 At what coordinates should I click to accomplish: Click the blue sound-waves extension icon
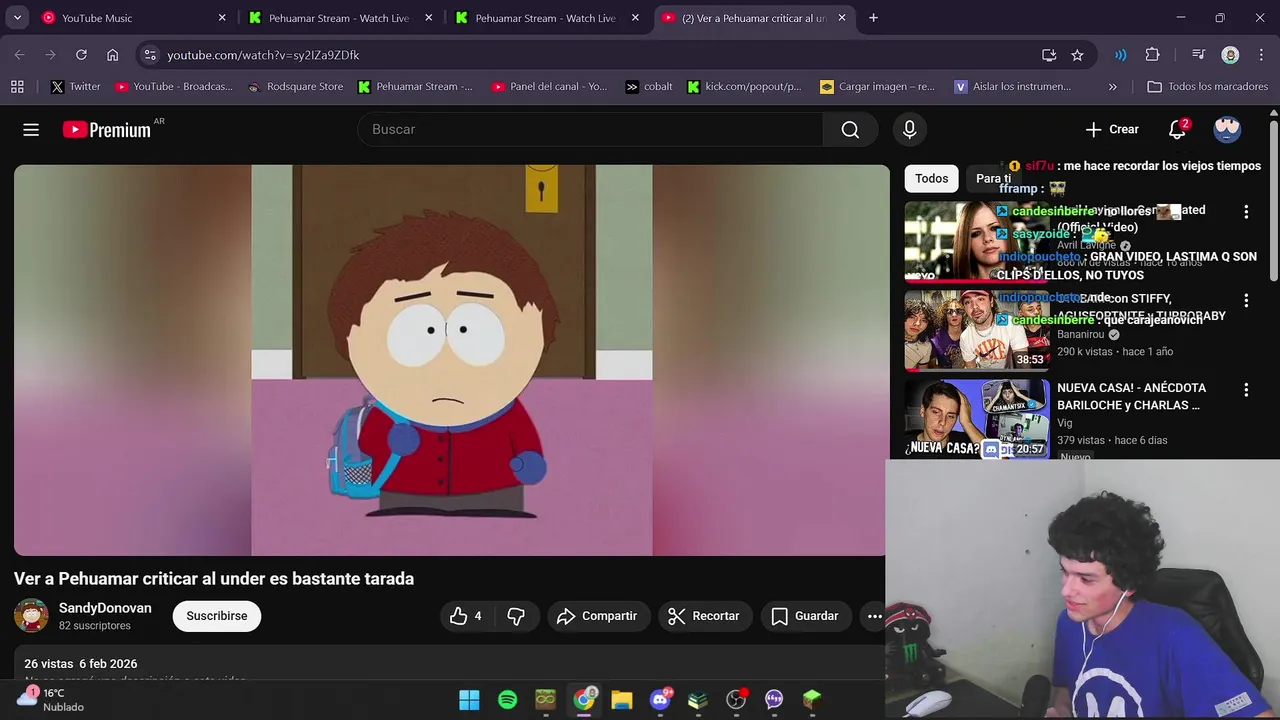pos(1120,55)
